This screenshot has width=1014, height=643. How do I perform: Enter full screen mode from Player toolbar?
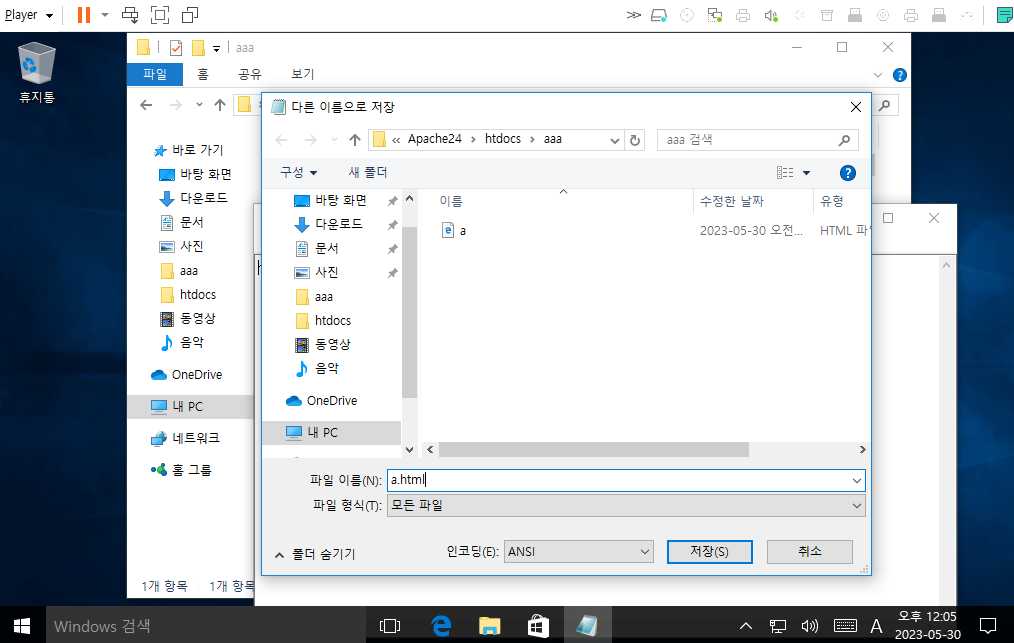click(160, 15)
